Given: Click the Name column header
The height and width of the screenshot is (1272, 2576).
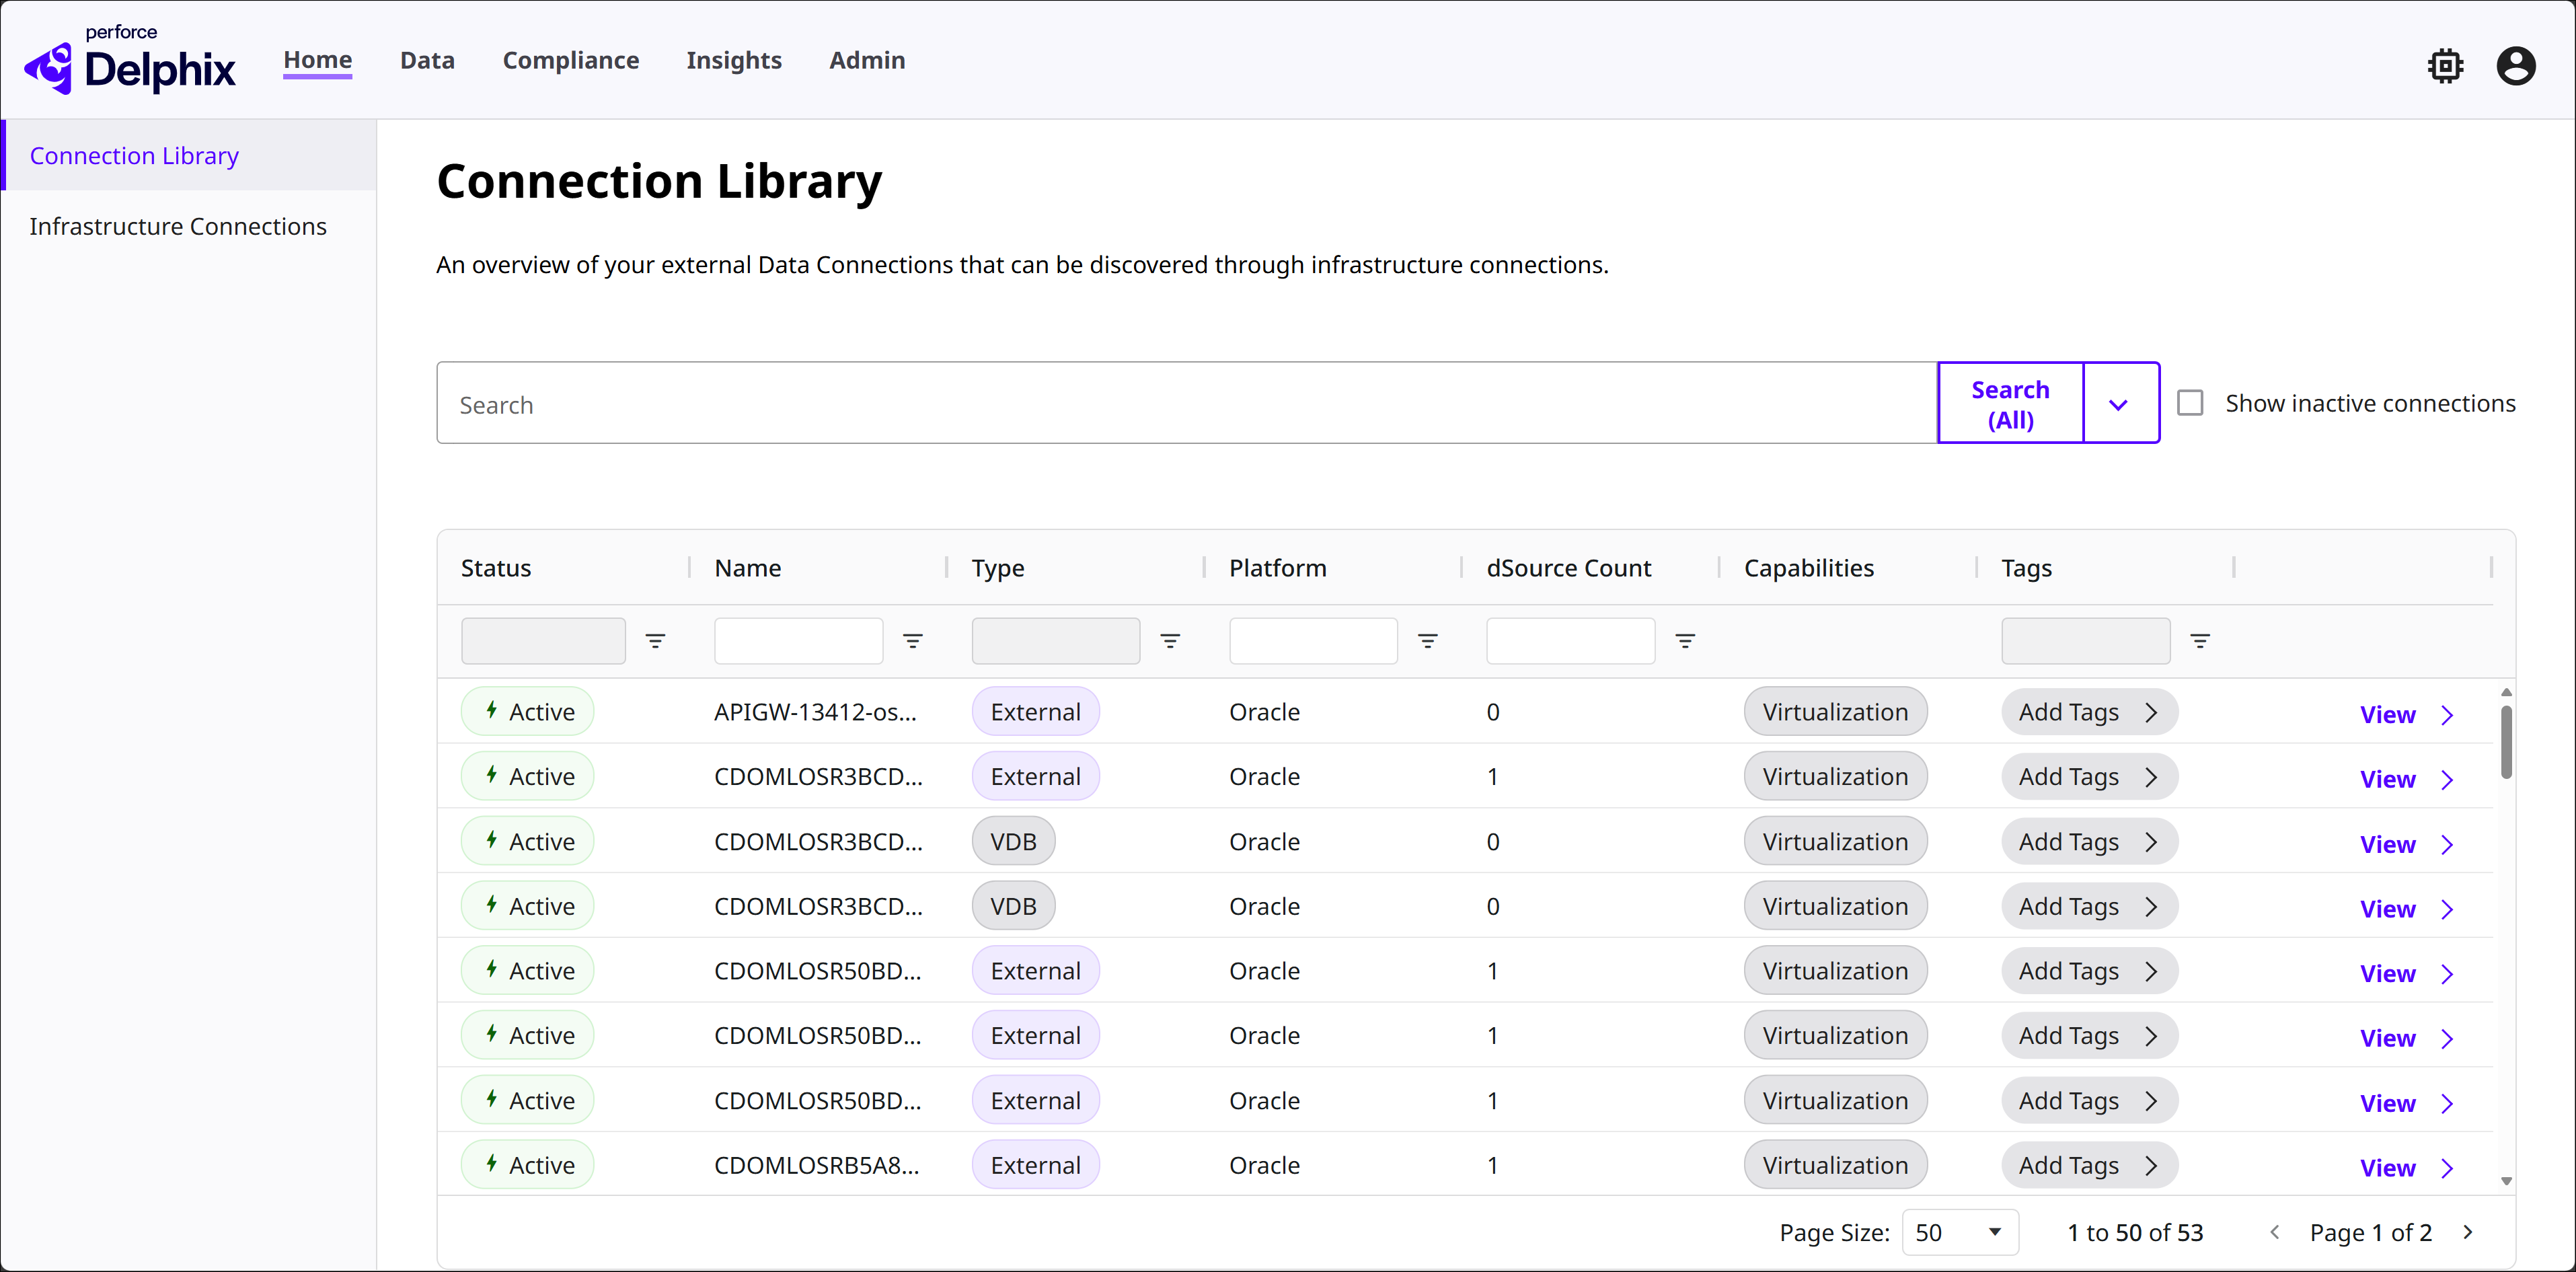Looking at the screenshot, I should coord(748,568).
